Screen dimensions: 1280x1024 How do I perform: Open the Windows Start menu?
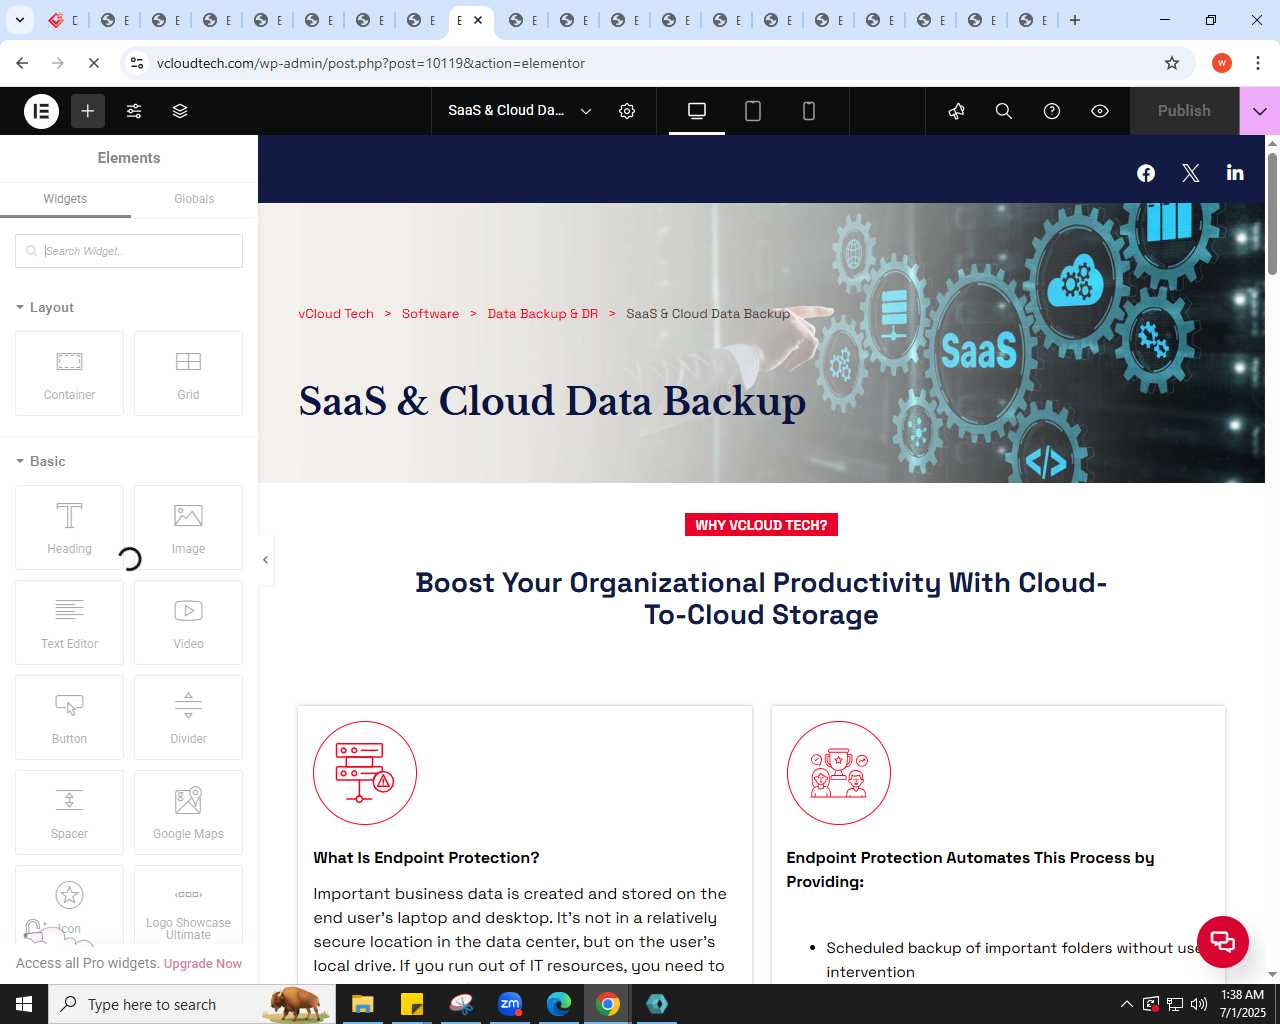click(x=24, y=1004)
